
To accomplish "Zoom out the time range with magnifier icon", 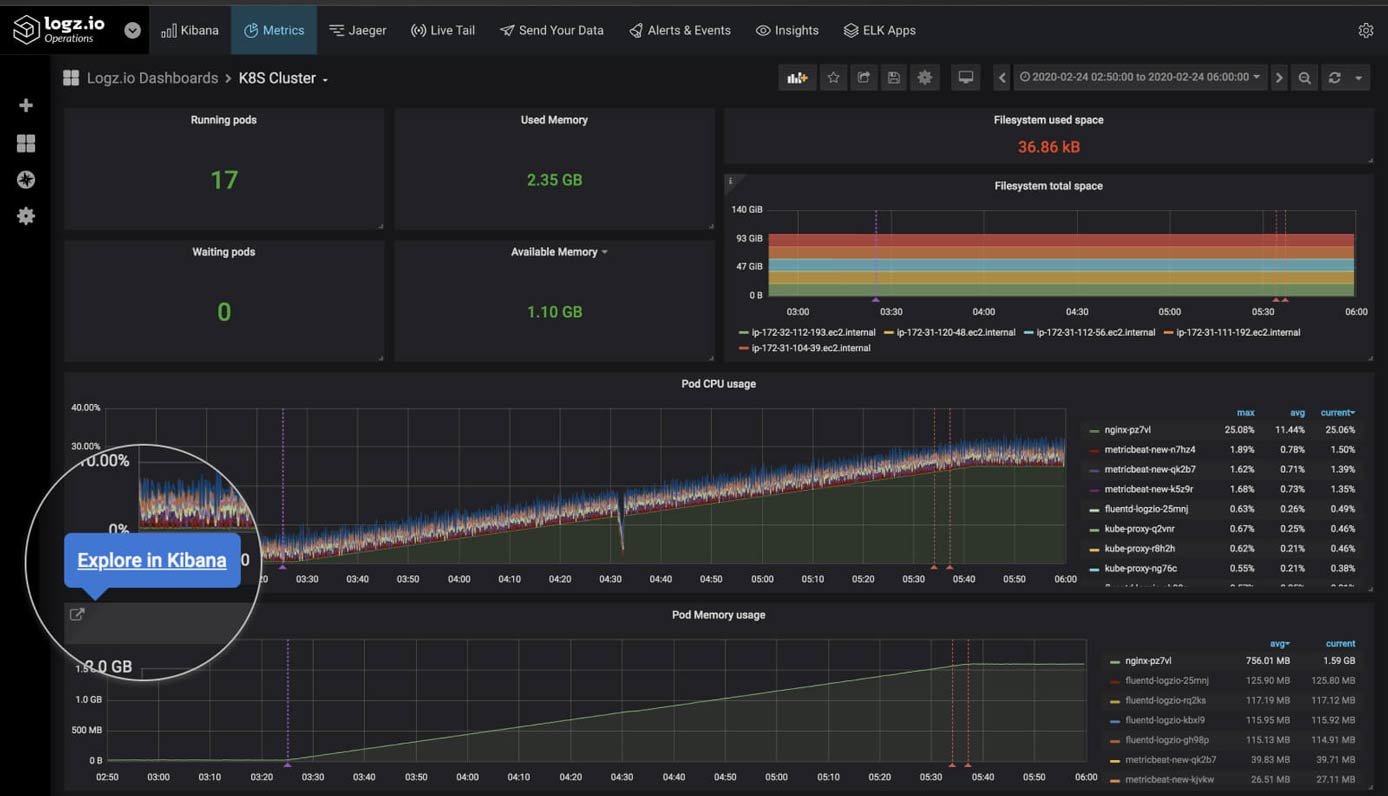I will click(x=1304, y=77).
